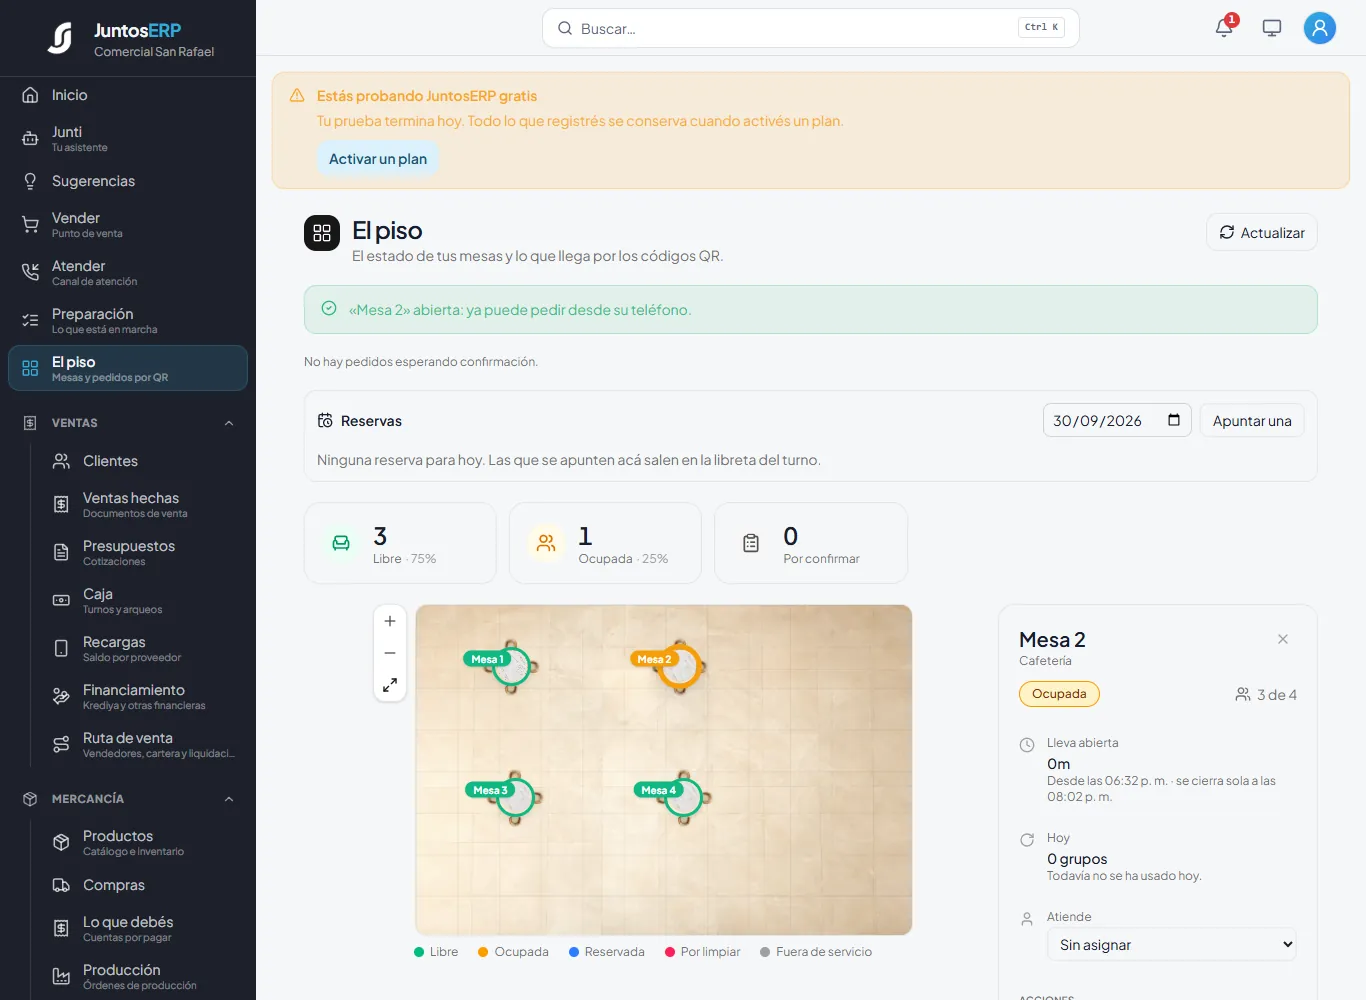Click the Por confirmar clipboard icon
Image resolution: width=1366 pixels, height=1000 pixels.
751,543
